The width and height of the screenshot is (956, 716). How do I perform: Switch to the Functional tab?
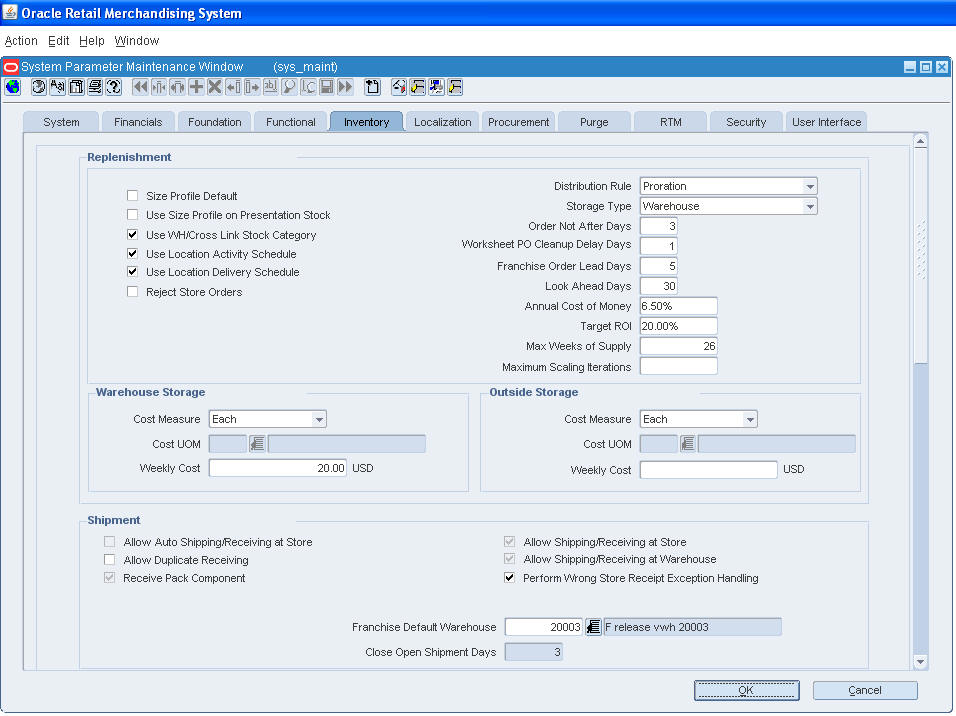click(x=291, y=122)
